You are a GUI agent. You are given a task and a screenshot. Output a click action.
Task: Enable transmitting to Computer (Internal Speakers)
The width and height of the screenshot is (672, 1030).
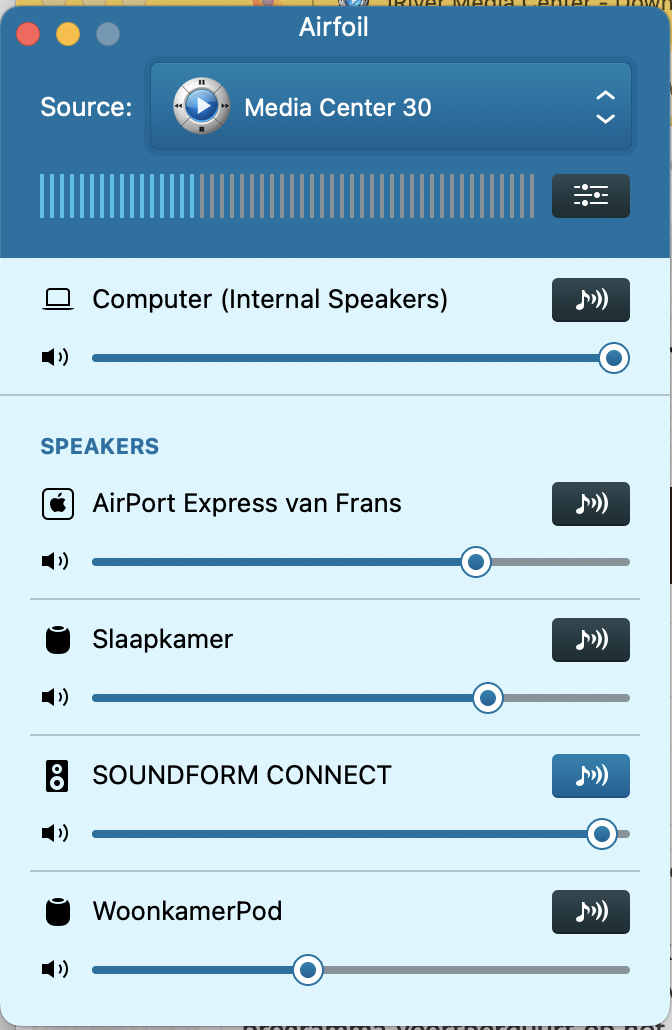point(591,300)
